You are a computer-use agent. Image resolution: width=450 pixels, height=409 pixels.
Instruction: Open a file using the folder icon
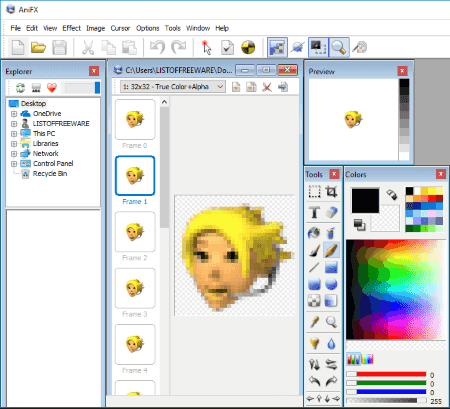click(38, 47)
